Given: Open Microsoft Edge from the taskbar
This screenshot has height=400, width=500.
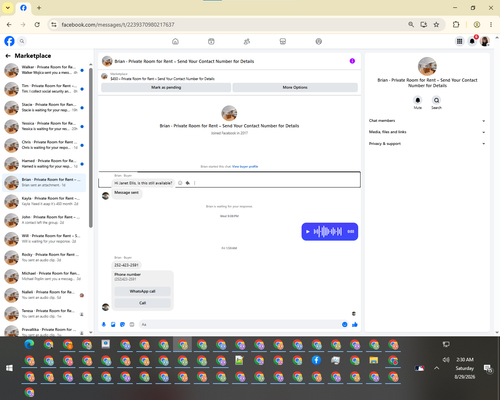Looking at the screenshot, I should pos(29,344).
